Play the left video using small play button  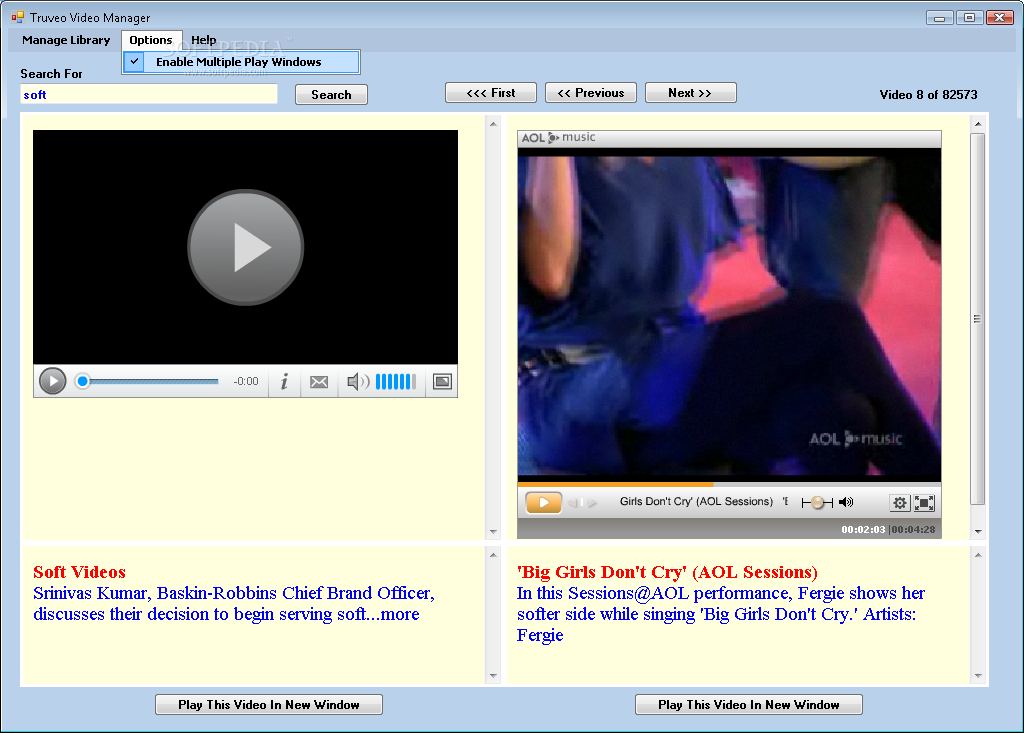coord(52,381)
